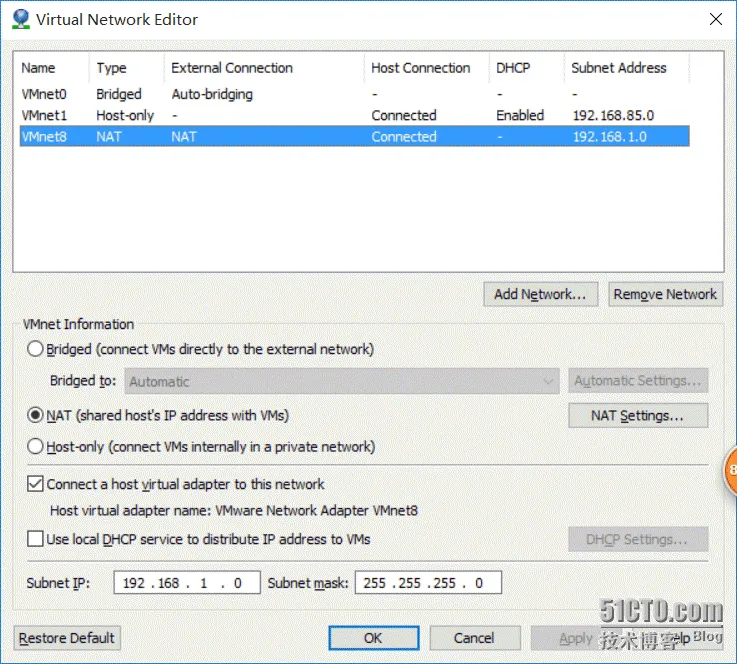Click the Virtual Network Editor title icon
The width and height of the screenshot is (737, 664).
point(20,19)
